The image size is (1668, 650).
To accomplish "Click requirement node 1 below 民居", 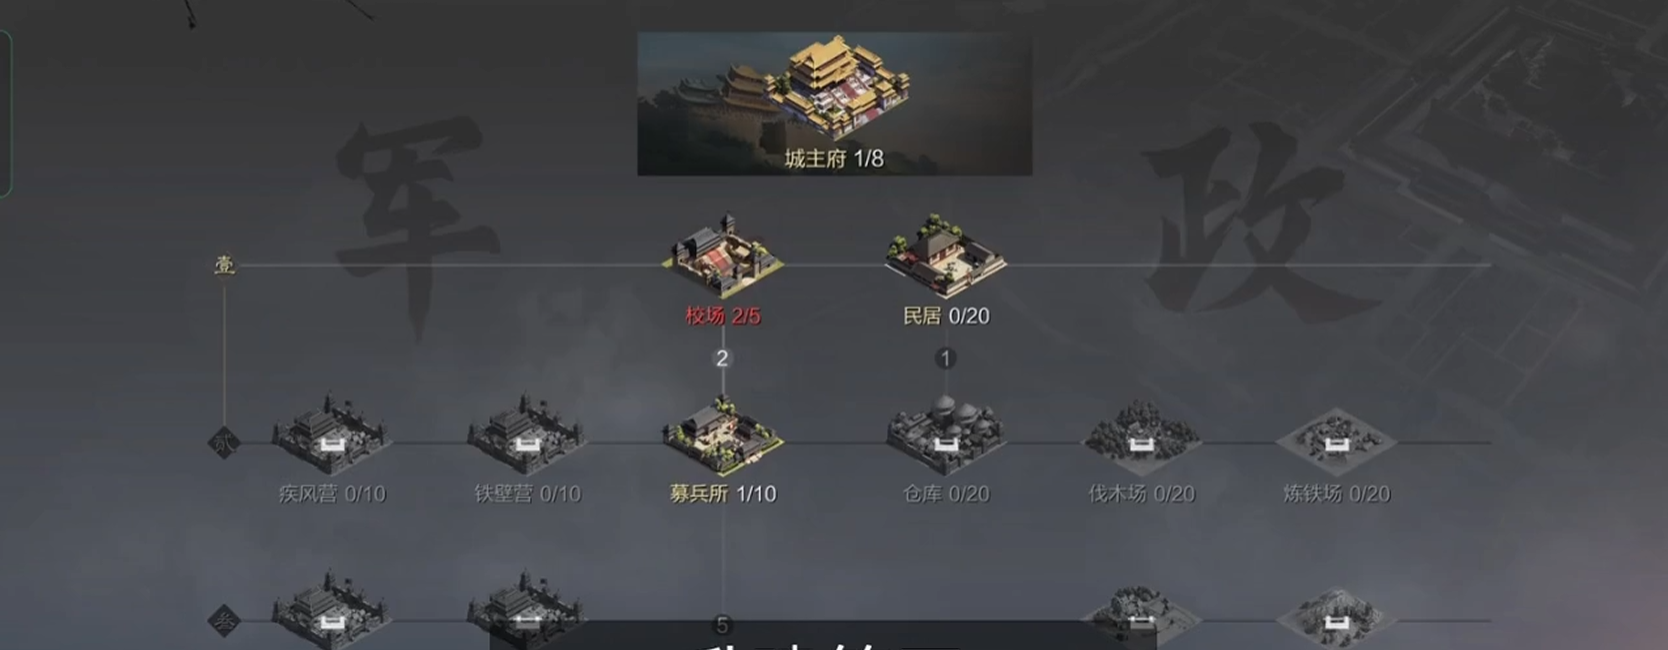I will click(x=945, y=358).
